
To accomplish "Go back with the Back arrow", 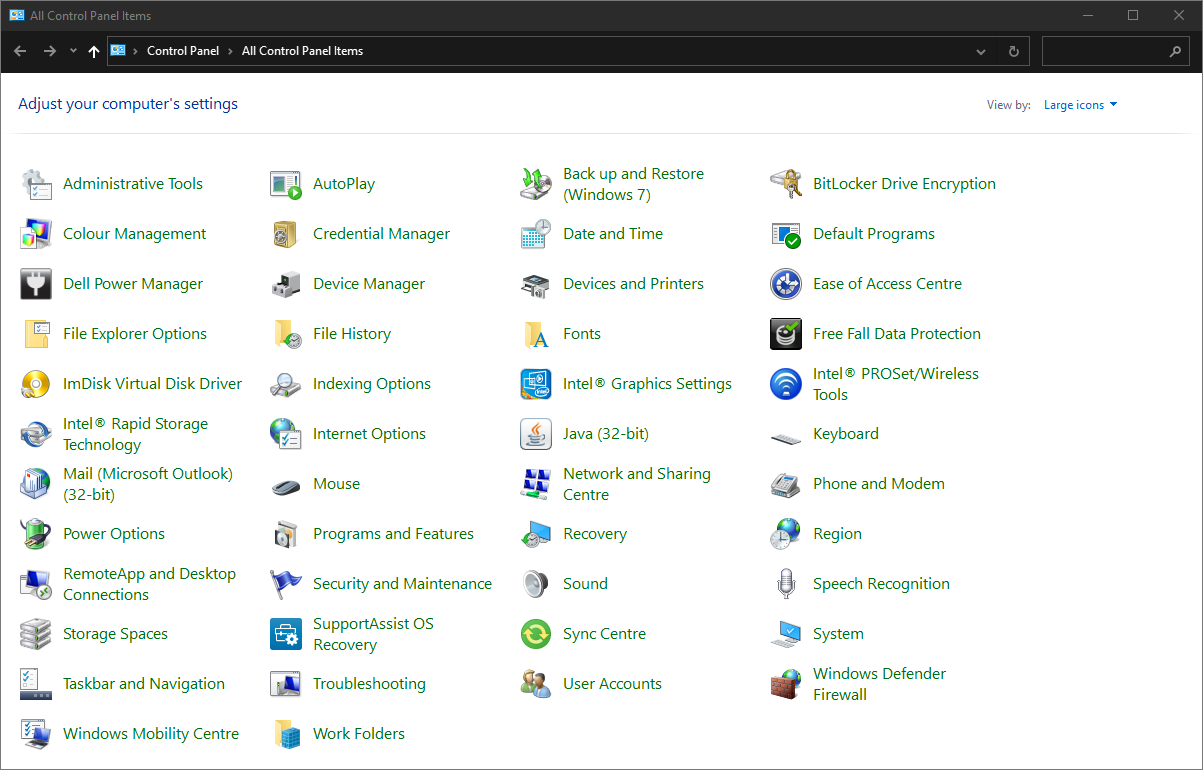I will 20,51.
